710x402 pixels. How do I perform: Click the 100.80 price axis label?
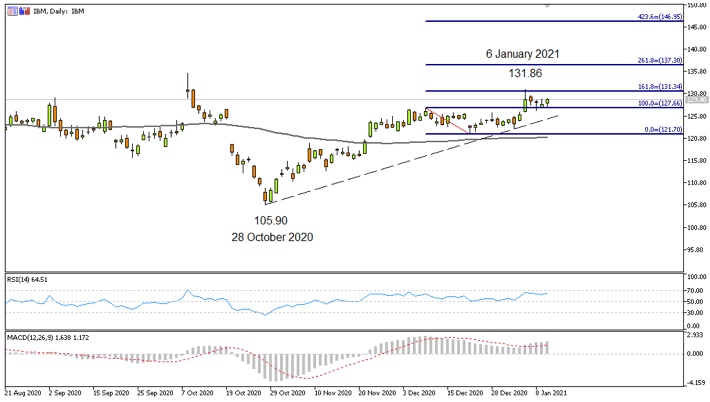698,228
